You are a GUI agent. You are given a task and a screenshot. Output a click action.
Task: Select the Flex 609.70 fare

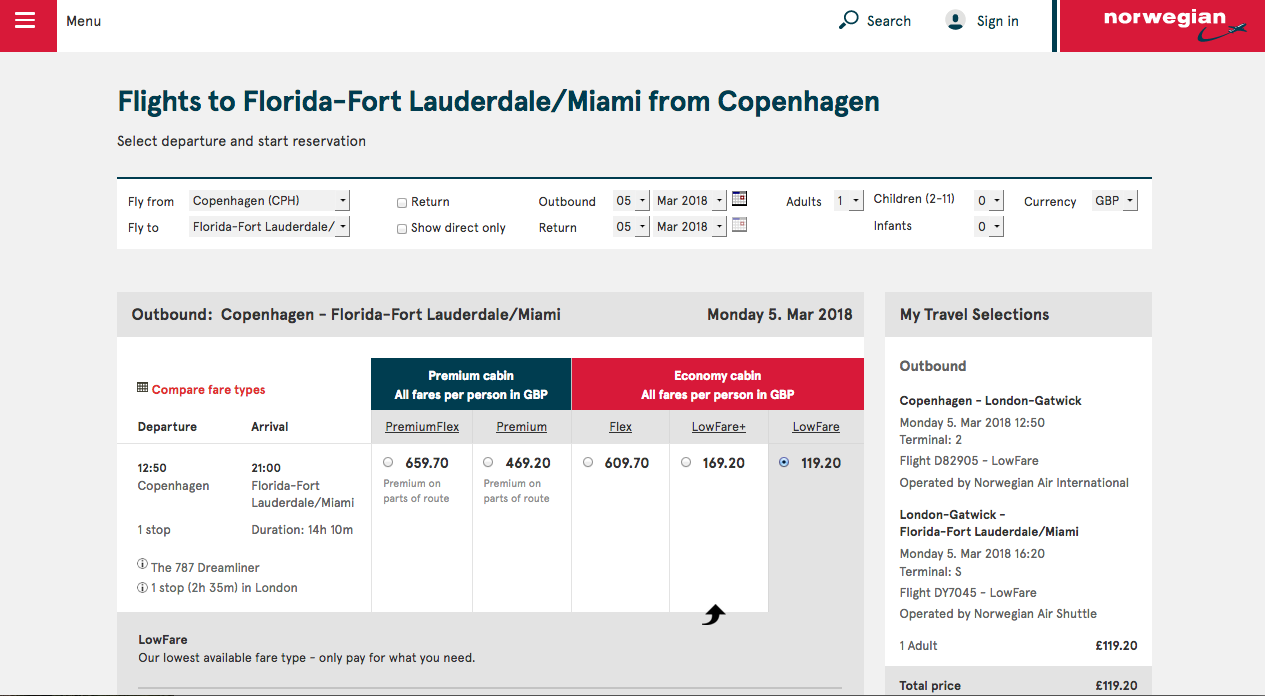(588, 462)
